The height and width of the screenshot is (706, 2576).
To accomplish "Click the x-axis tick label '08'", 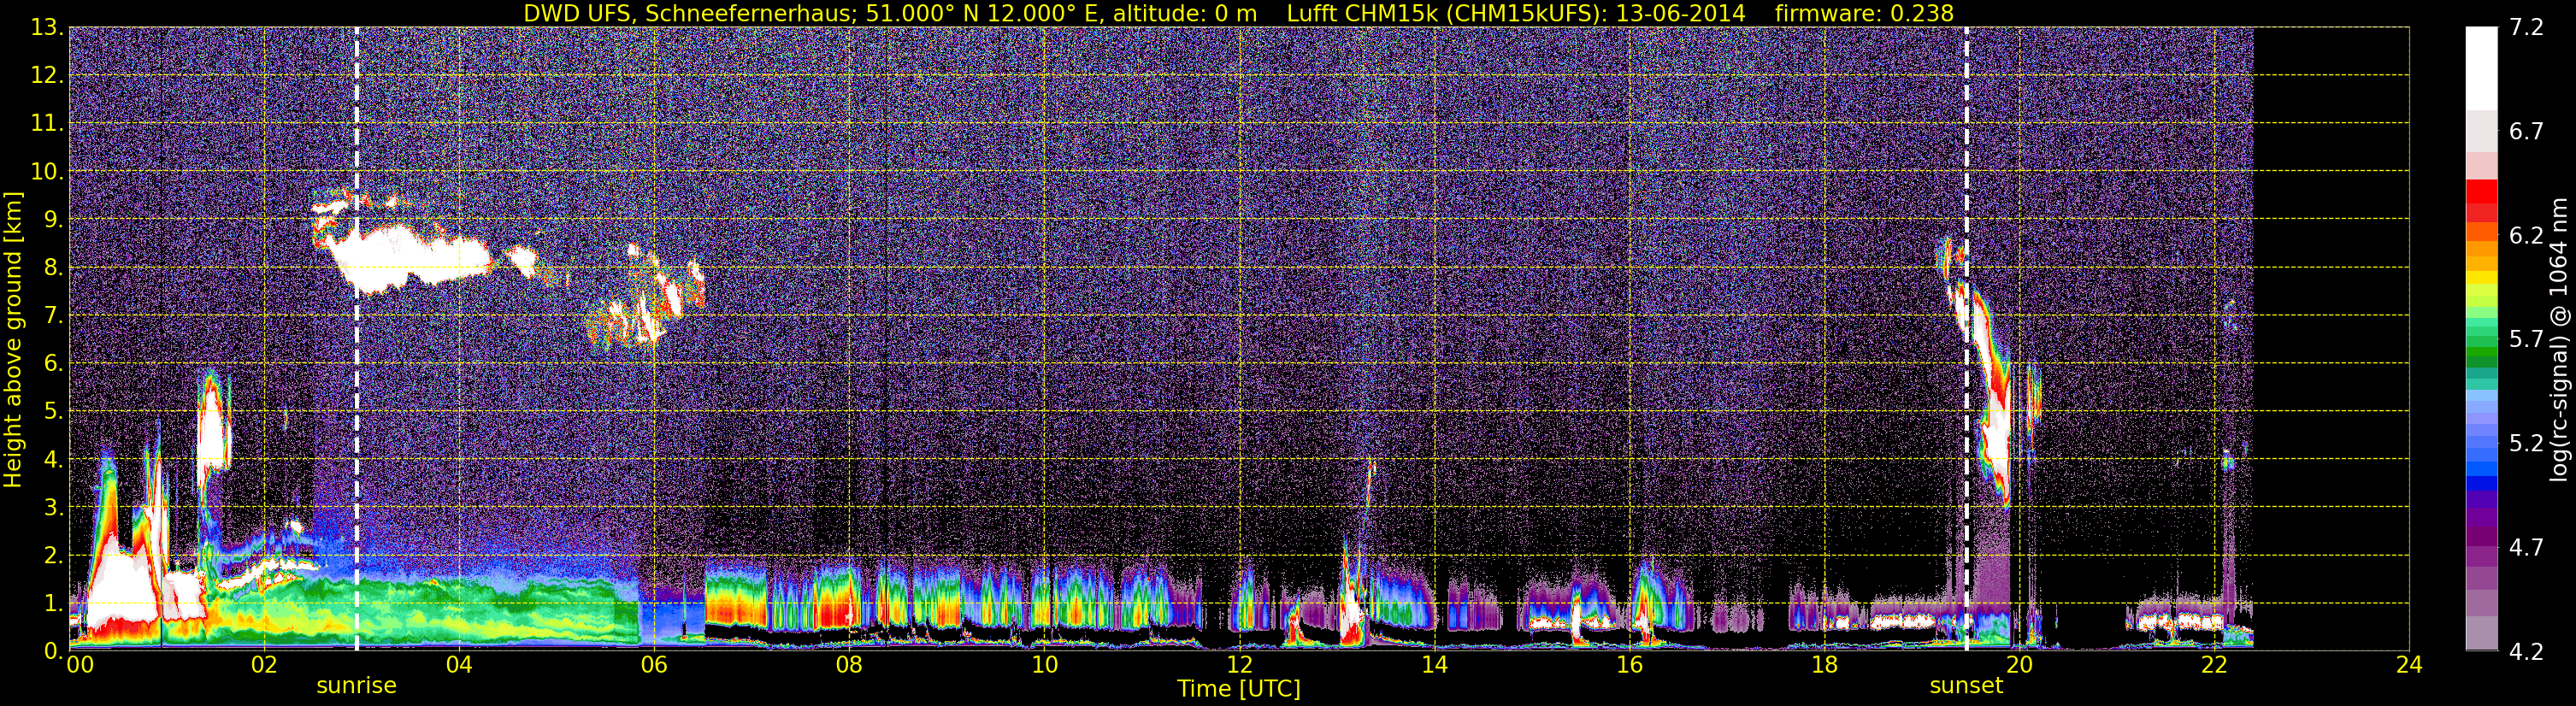I will (848, 666).
